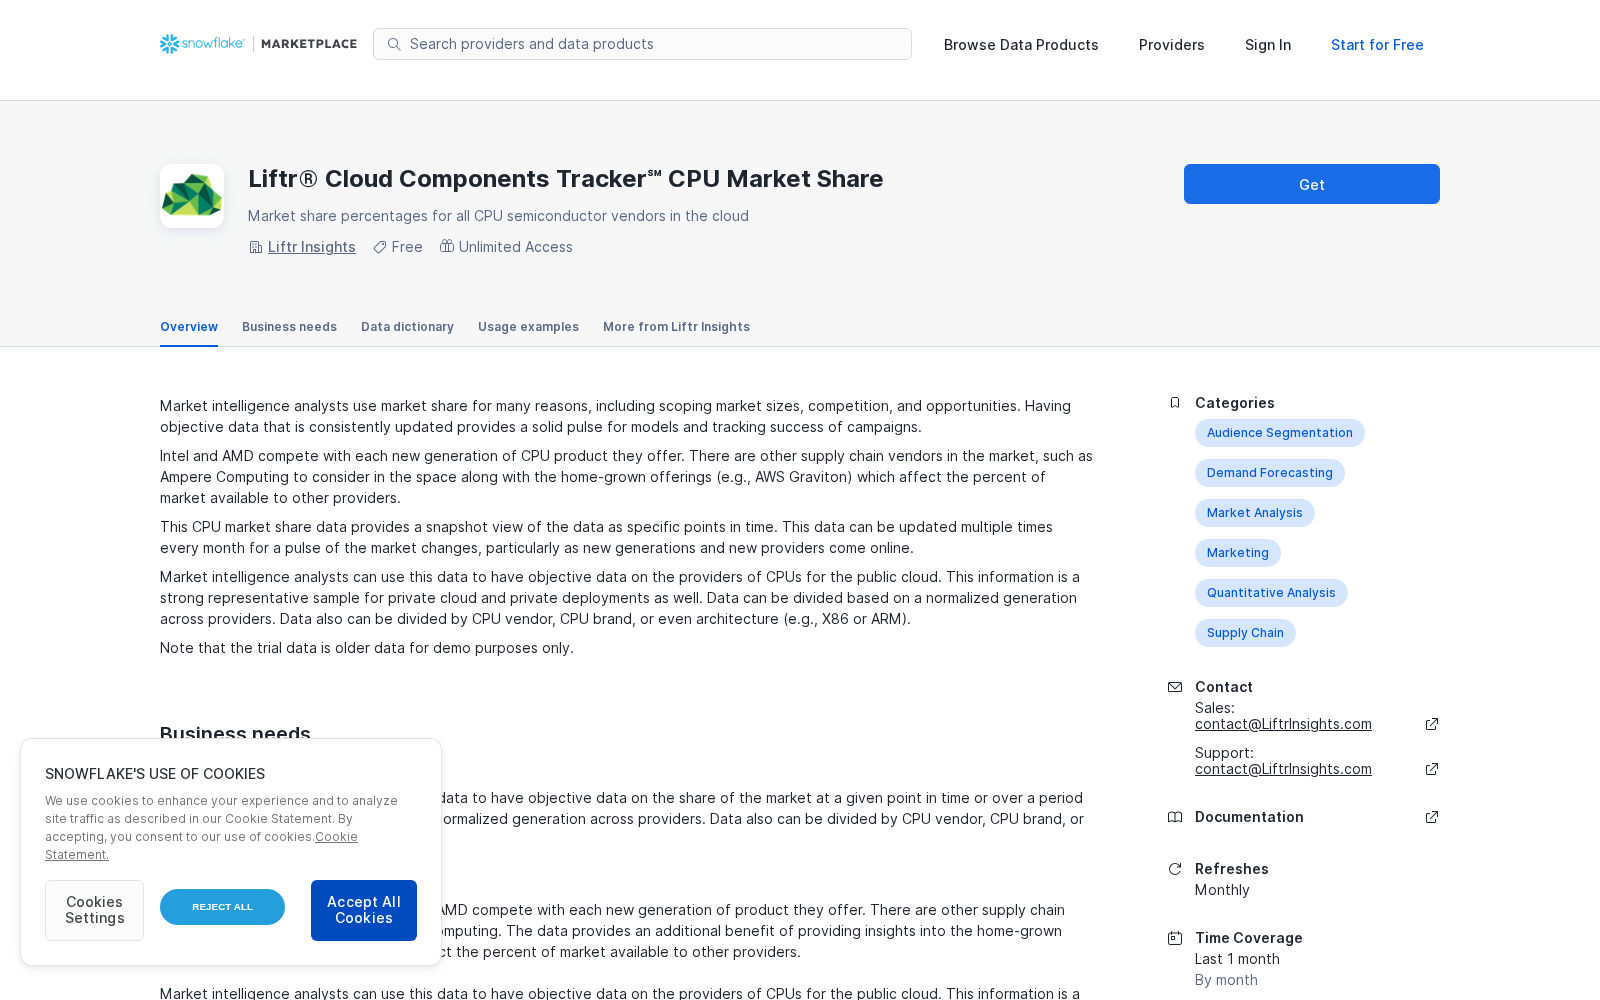Open More from Liftr Insights tab
Screen dimensions: 1600x1000
click(676, 327)
